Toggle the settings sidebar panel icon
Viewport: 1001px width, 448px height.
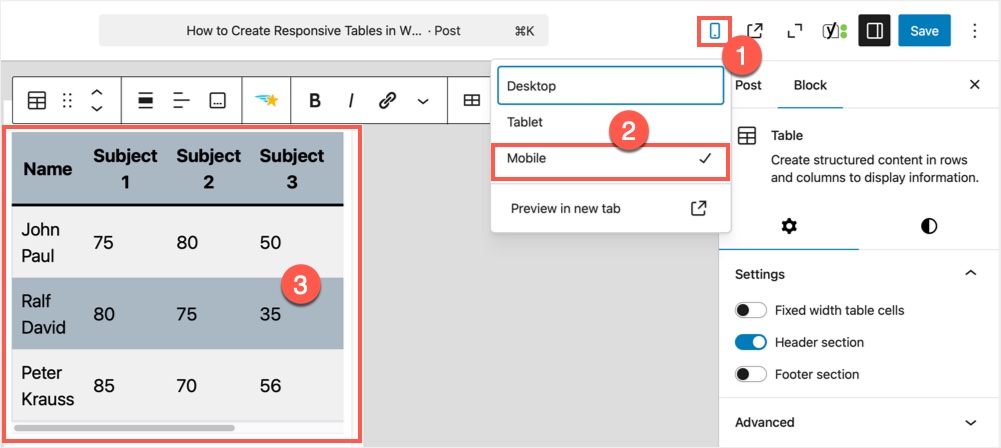click(x=874, y=31)
